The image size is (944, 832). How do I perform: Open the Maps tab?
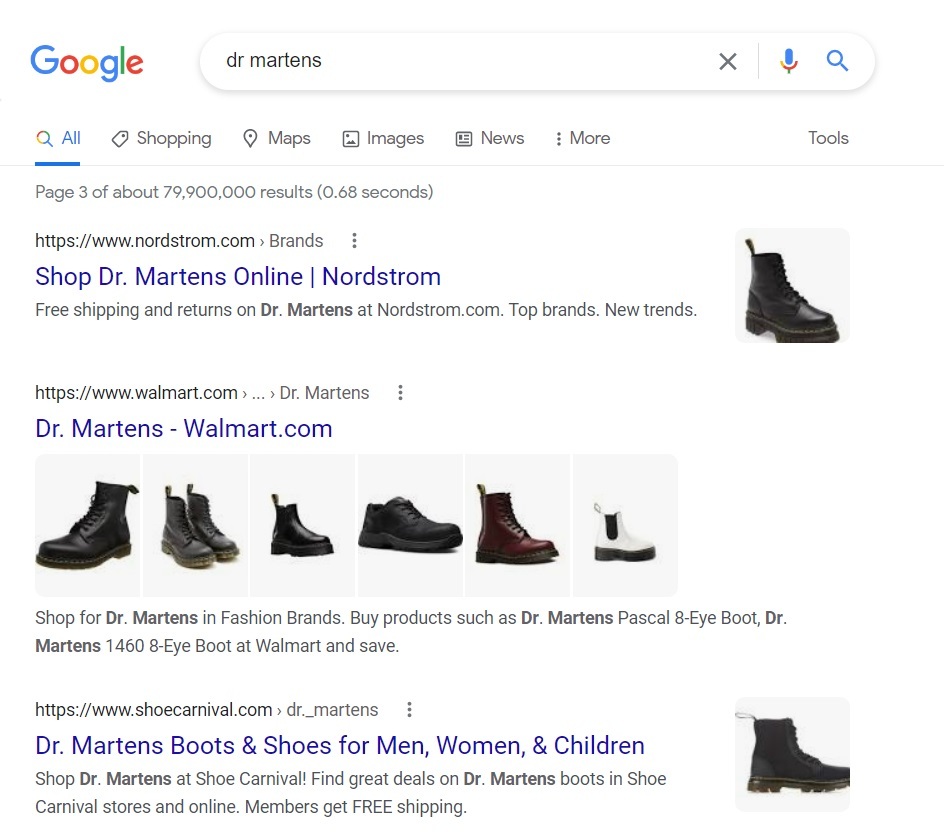(276, 138)
